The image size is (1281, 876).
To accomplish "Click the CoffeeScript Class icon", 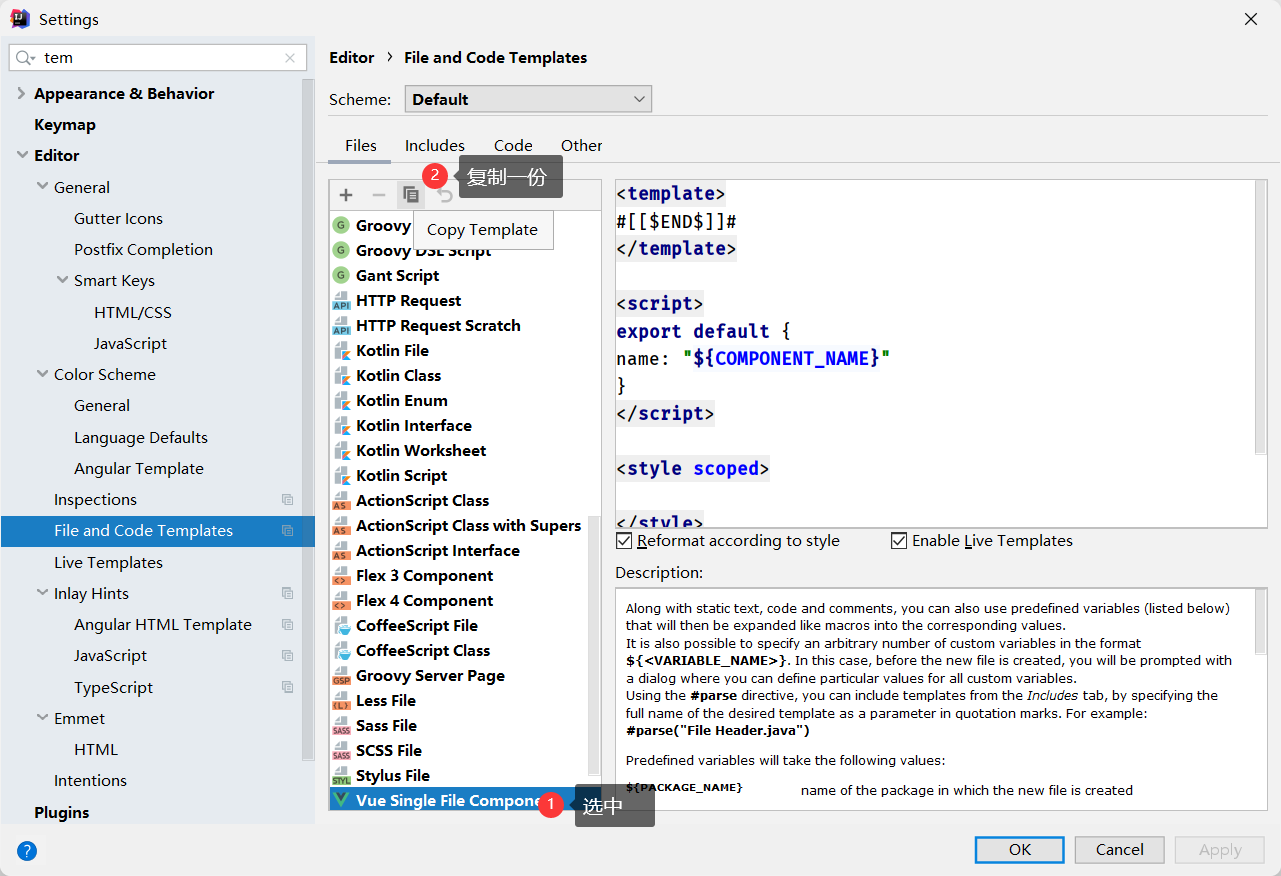I will point(341,650).
